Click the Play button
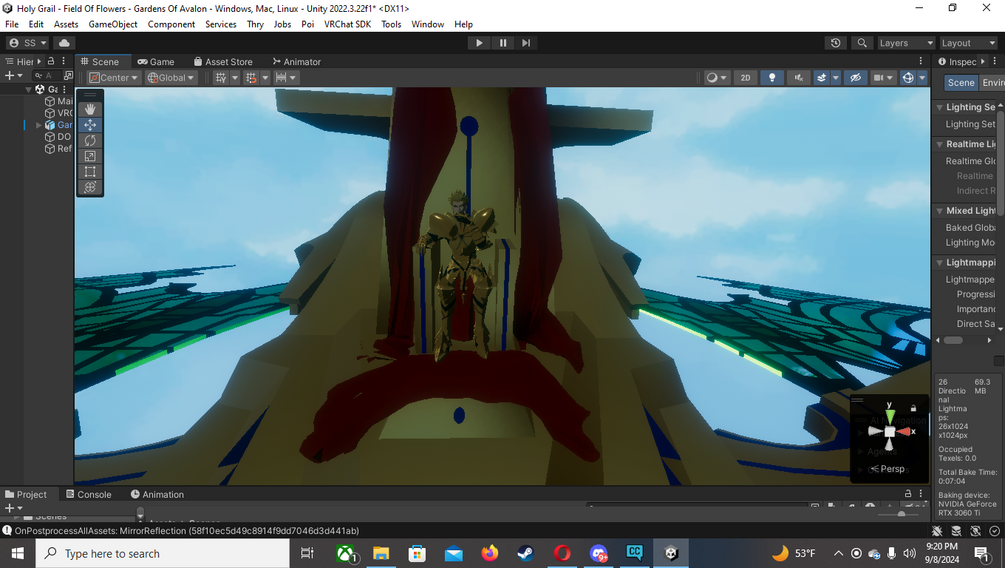Viewport: 1005px width, 568px height. 479,43
